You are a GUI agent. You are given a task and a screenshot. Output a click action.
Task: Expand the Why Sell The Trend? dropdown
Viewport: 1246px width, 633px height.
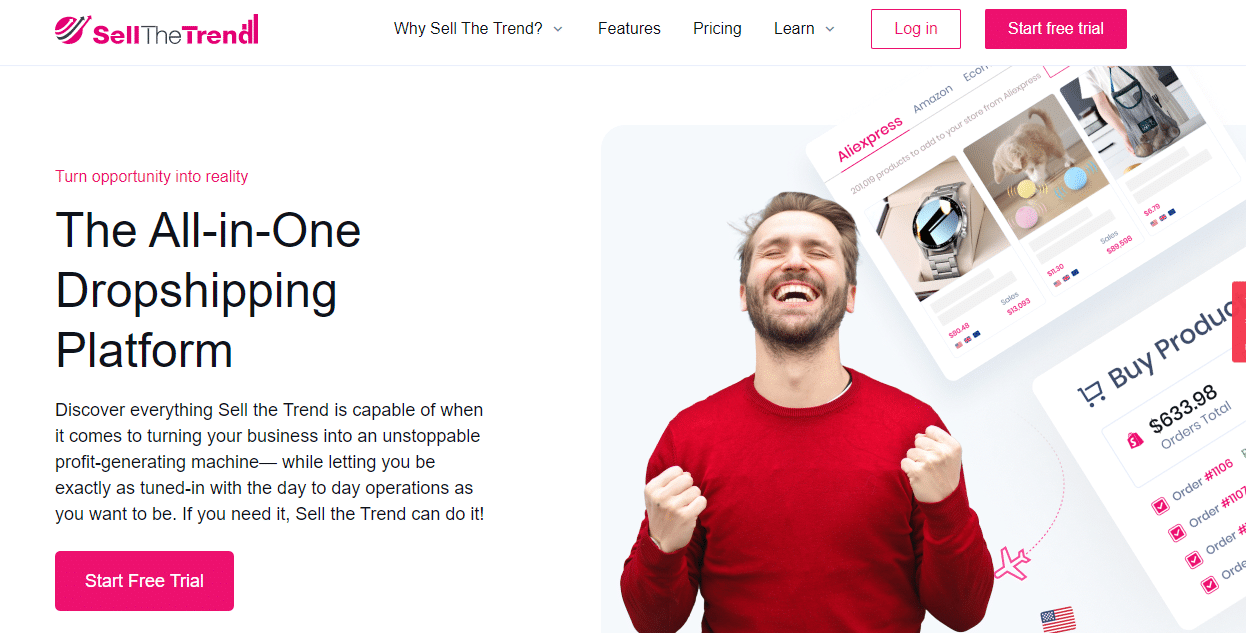point(478,28)
